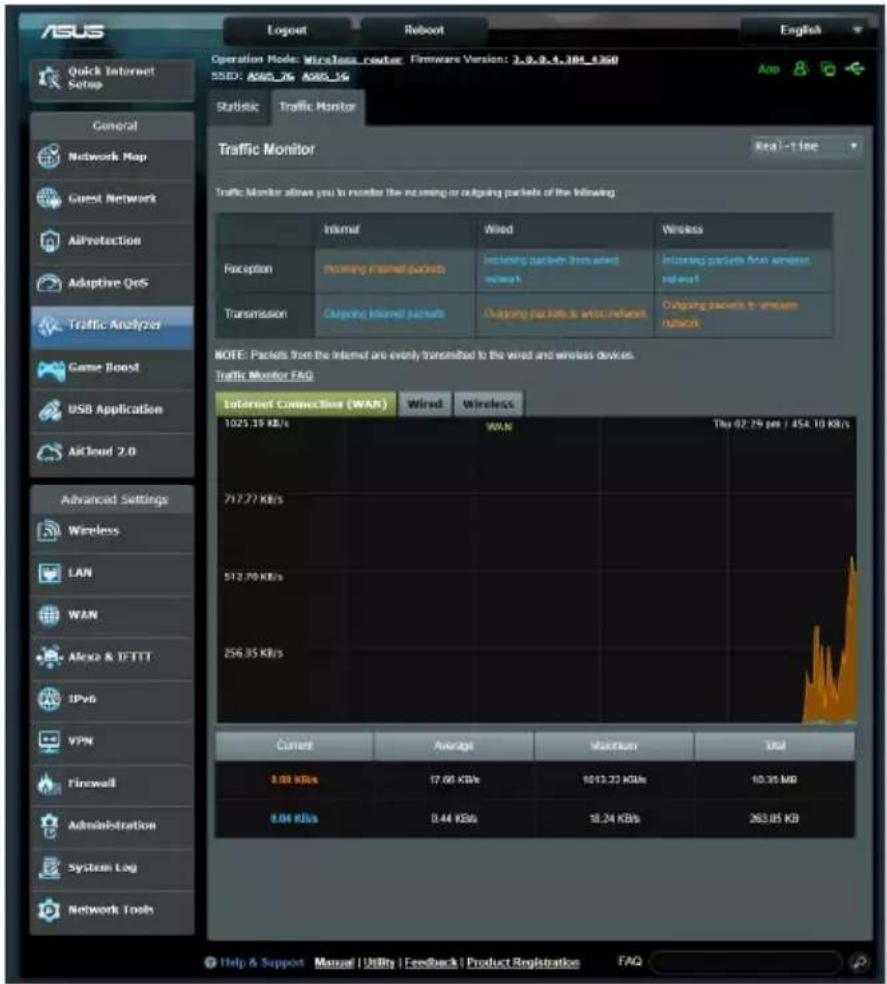Open the Utility footer link
The image size is (887, 984).
coord(379,962)
